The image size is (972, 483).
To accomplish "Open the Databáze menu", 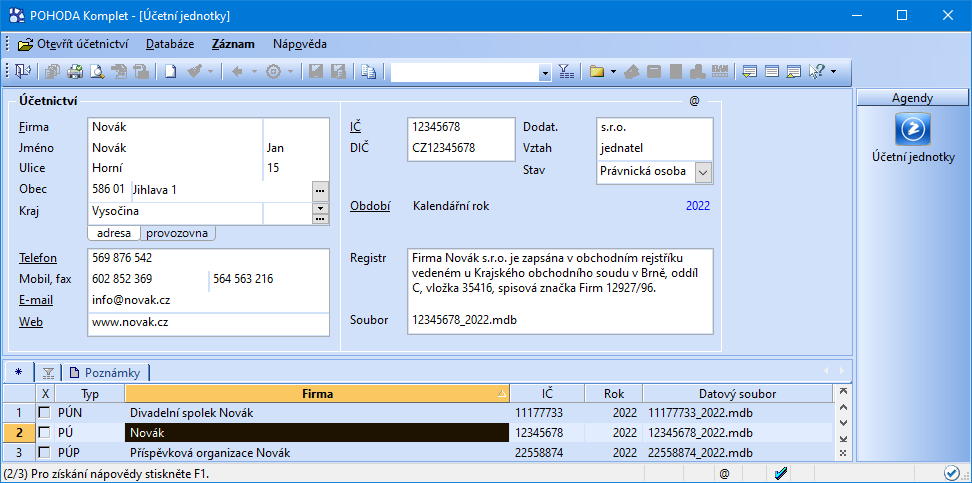I will pos(170,44).
